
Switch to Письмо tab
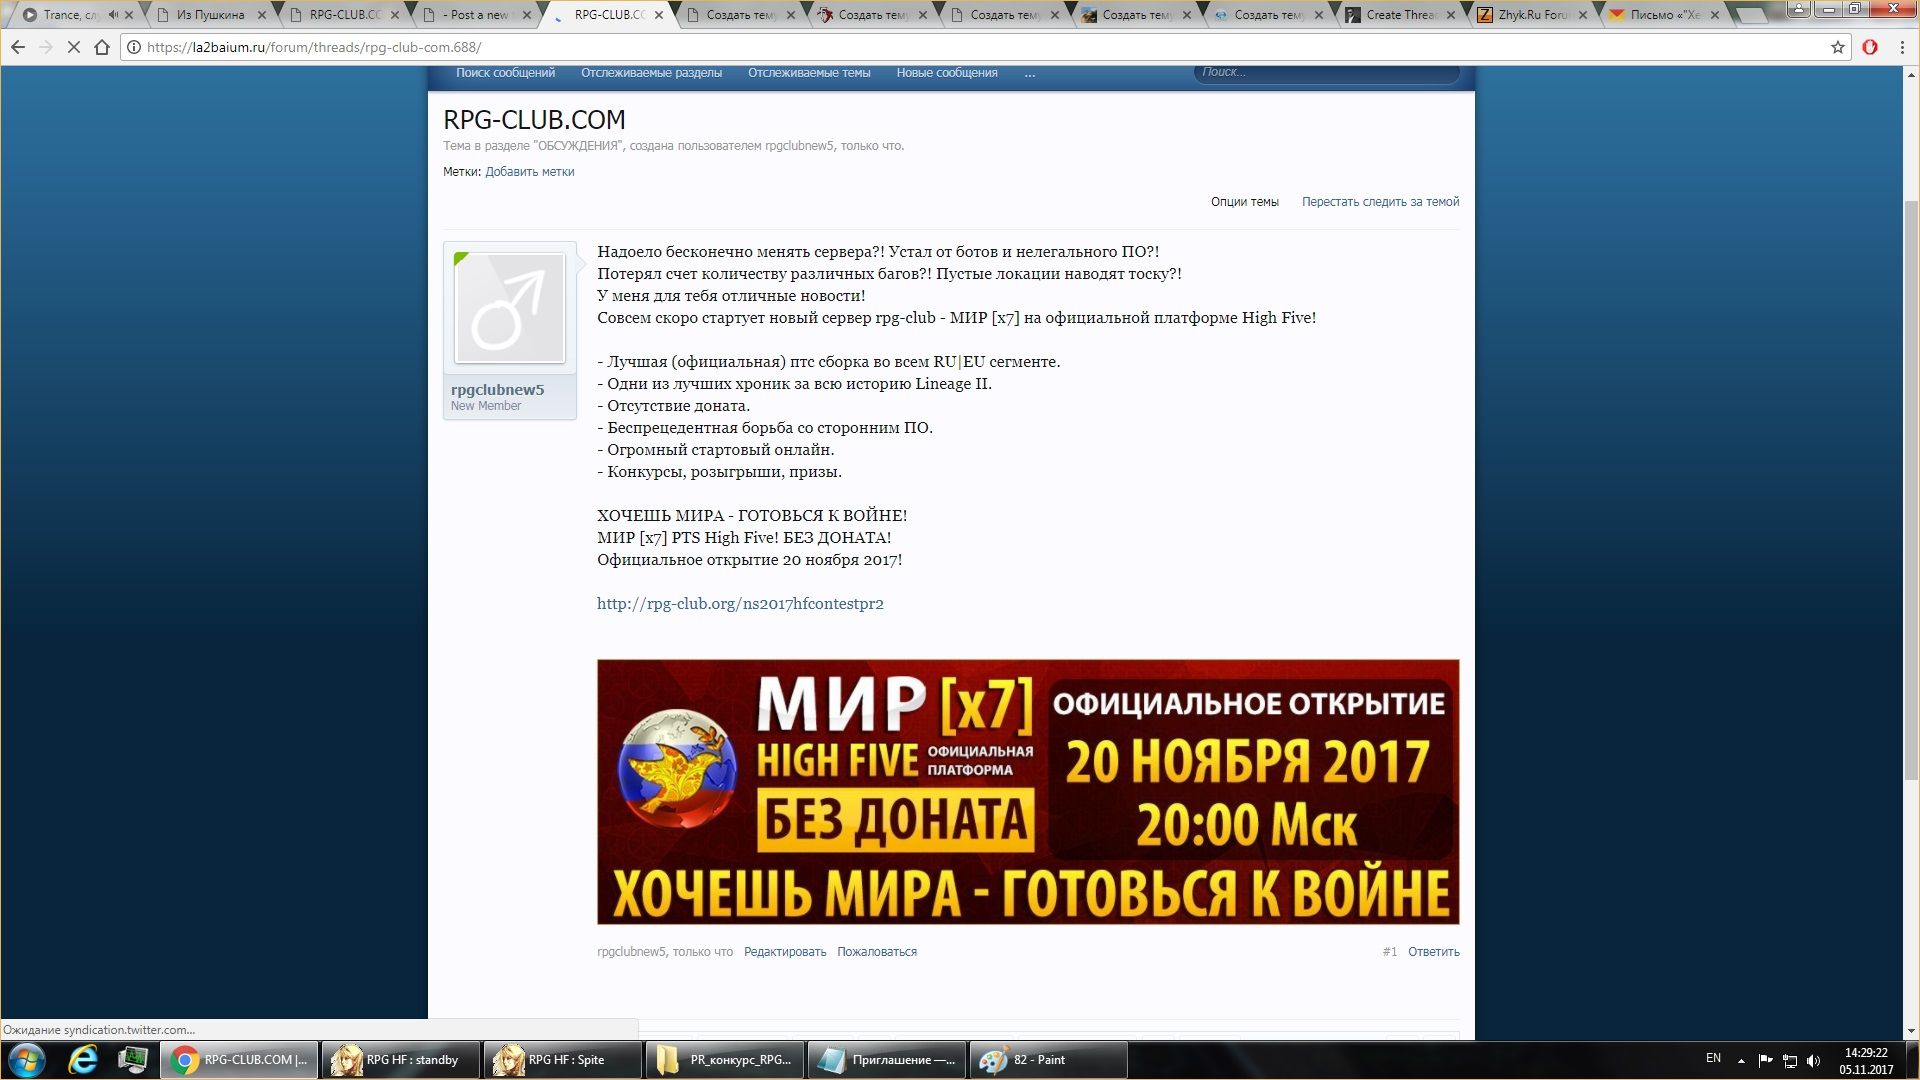pos(1662,15)
